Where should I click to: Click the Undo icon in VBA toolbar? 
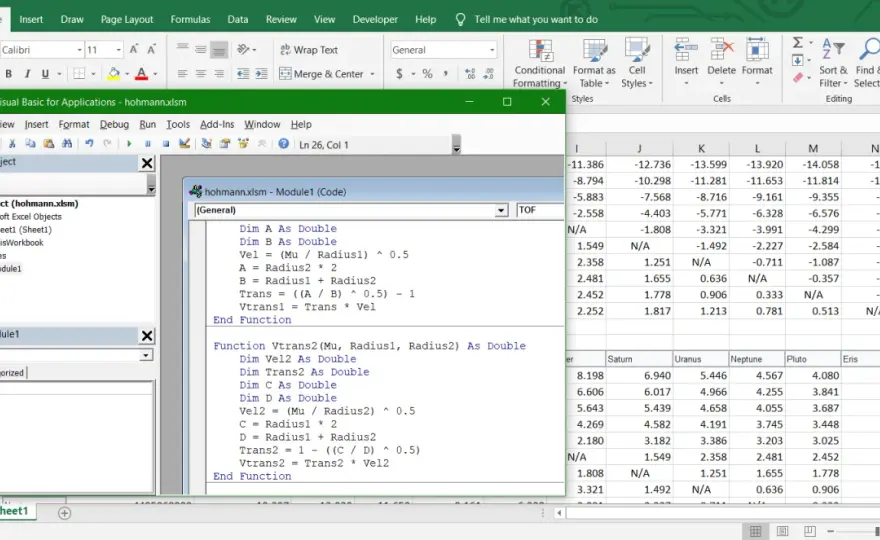pos(89,144)
